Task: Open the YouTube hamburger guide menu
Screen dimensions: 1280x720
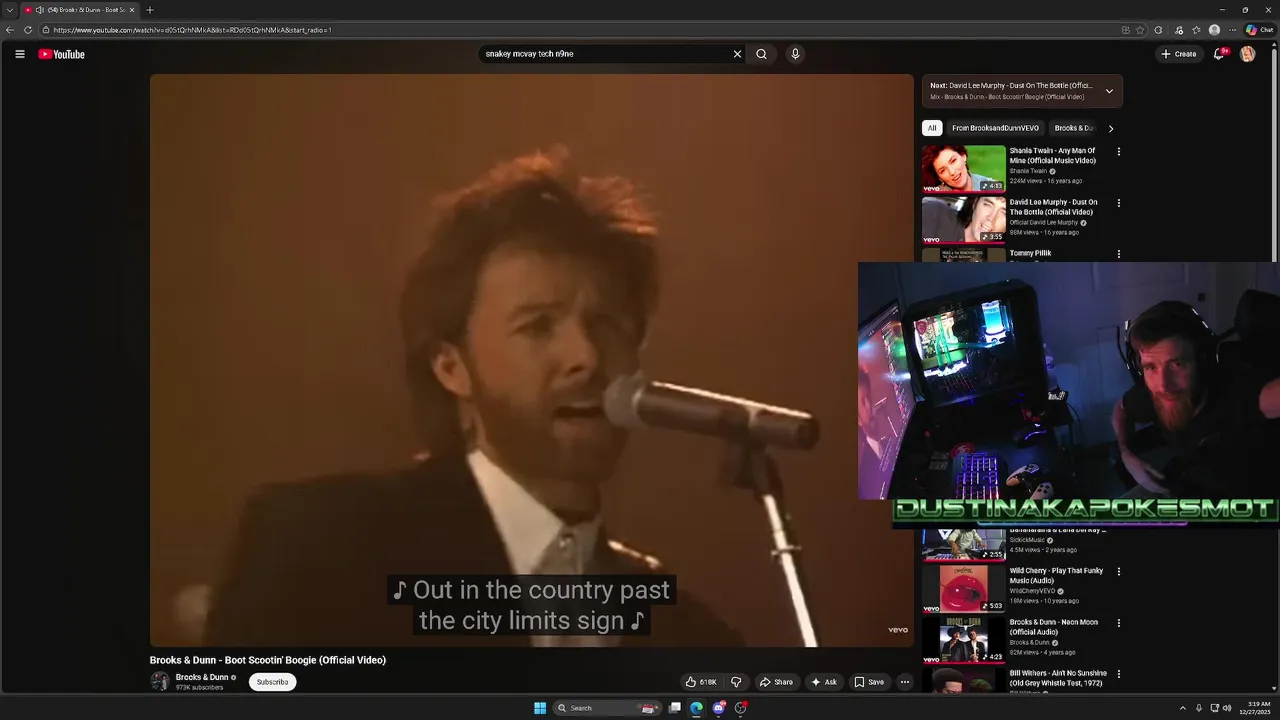Action: coord(19,54)
